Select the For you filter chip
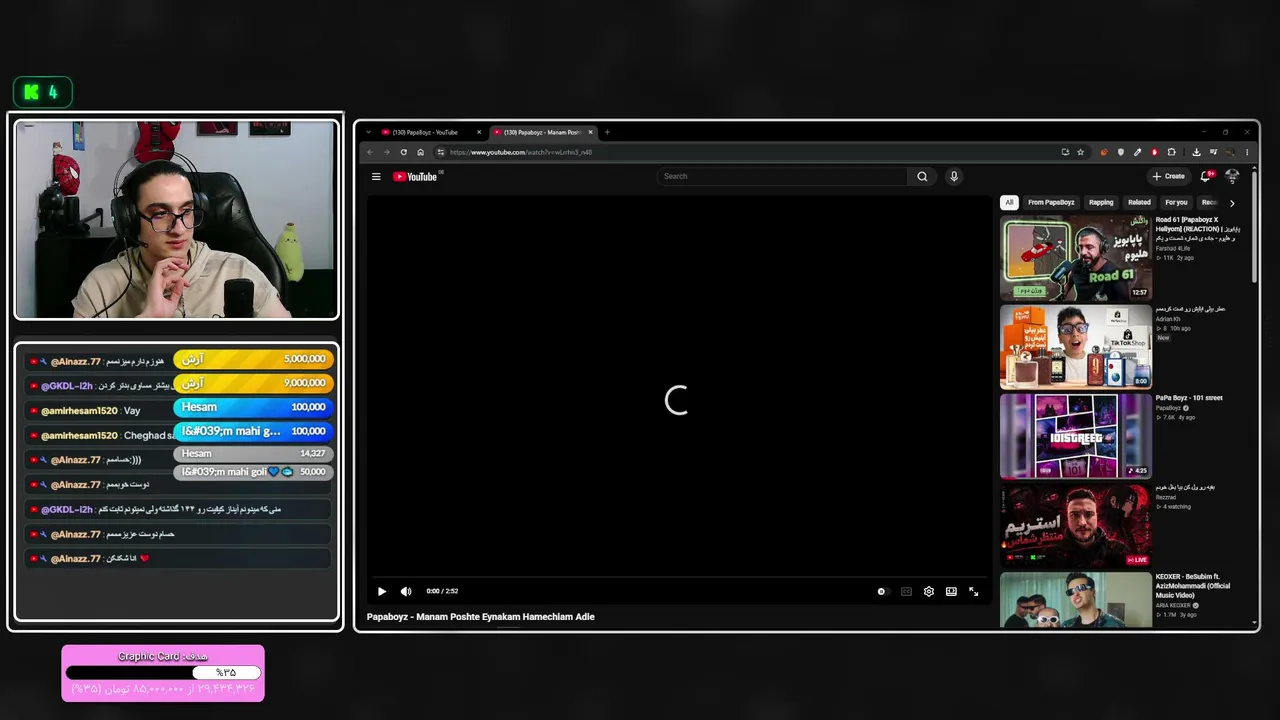This screenshot has height=720, width=1280. 1176,202
